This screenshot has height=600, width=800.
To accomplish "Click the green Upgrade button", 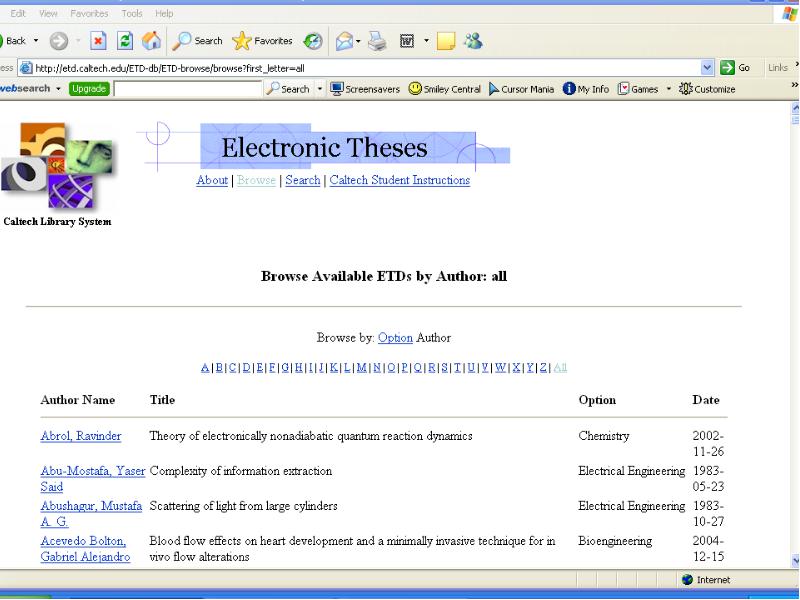I will coord(89,89).
